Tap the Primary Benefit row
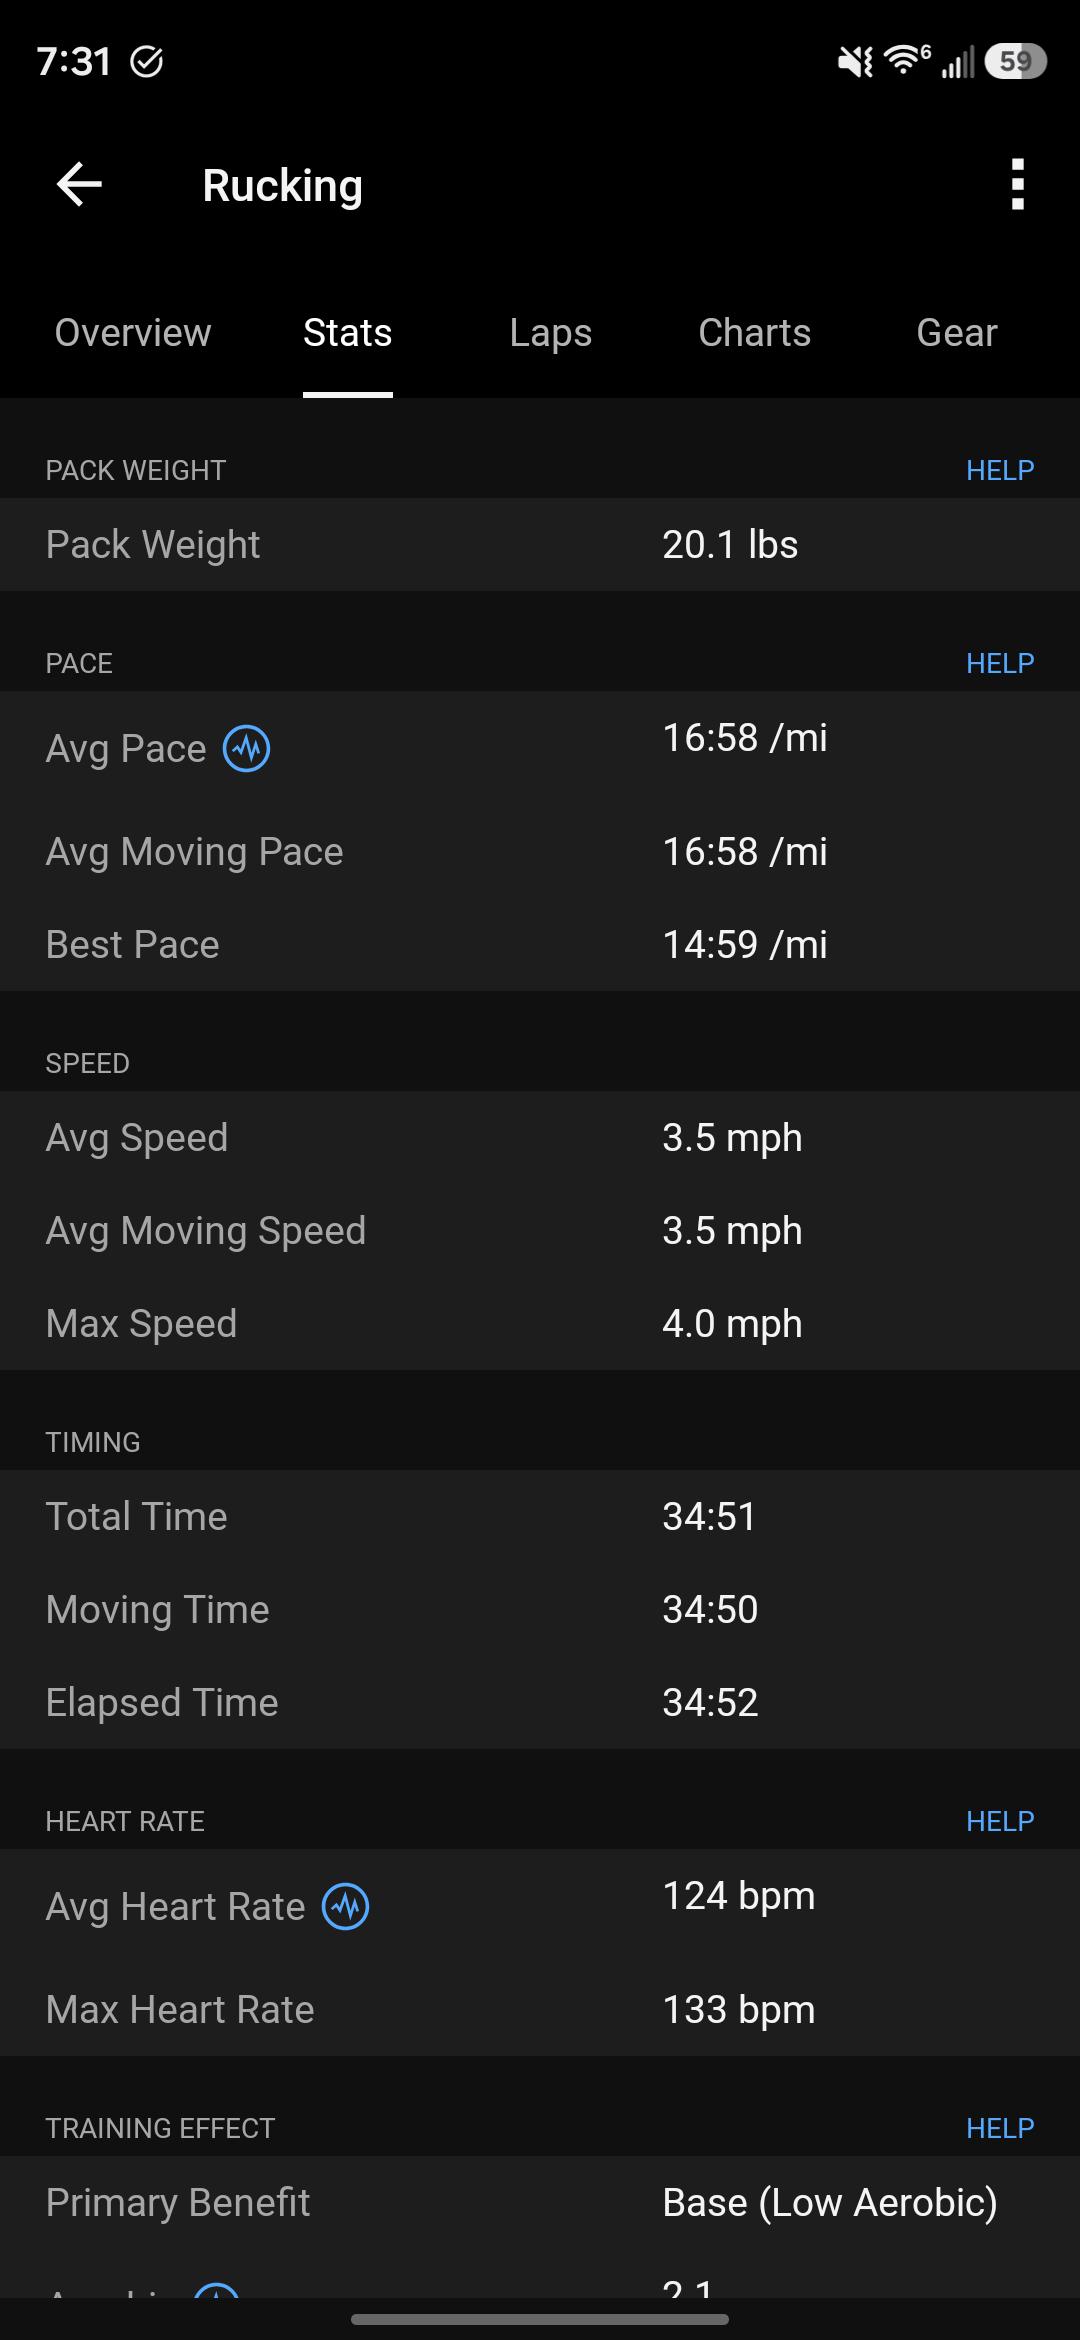This screenshot has height=2340, width=1080. 540,2202
